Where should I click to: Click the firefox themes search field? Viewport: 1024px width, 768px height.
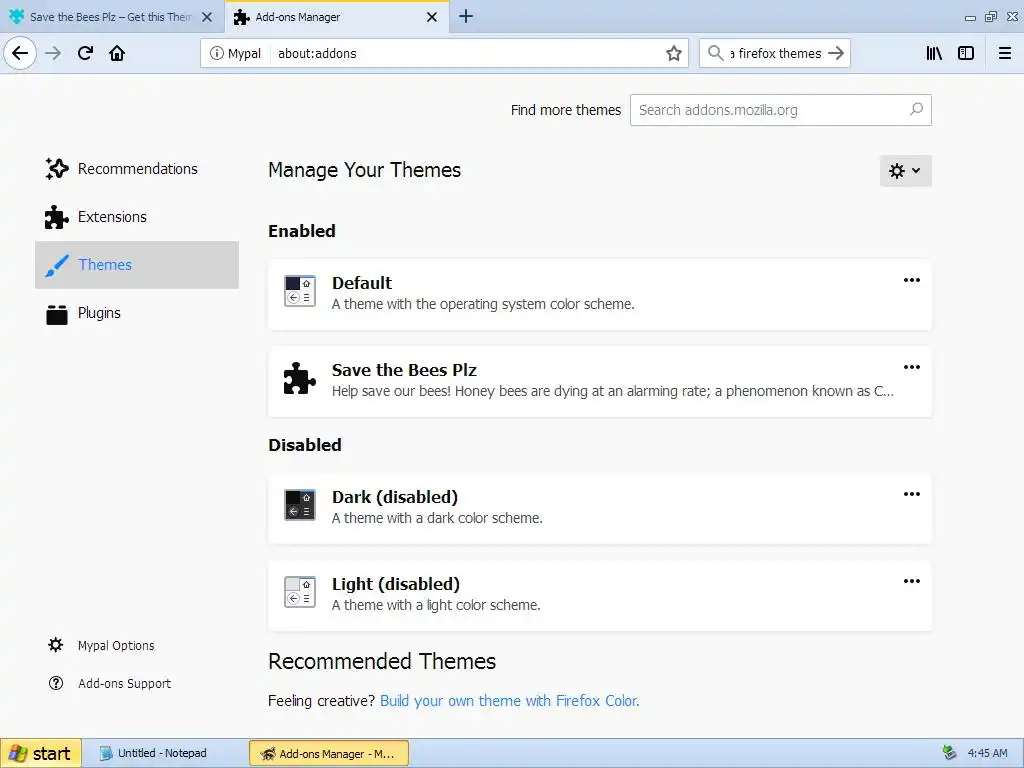(775, 53)
